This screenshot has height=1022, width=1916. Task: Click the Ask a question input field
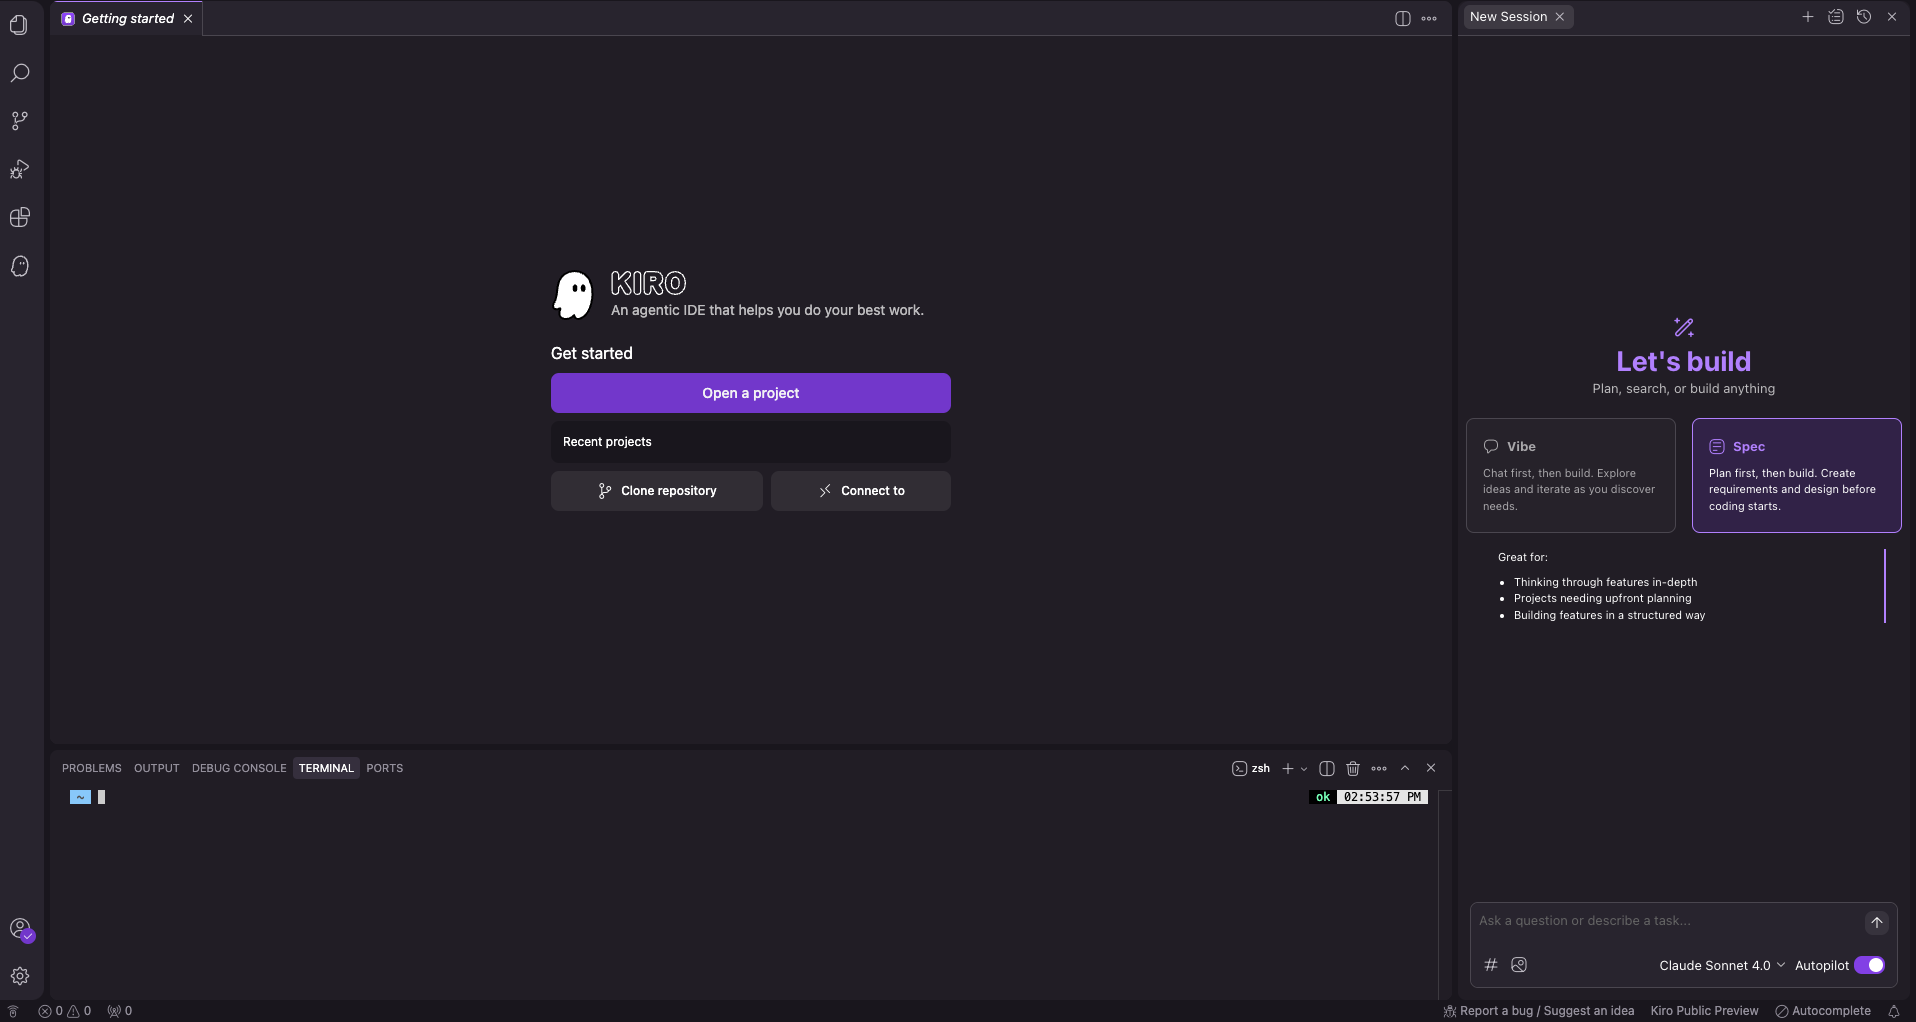click(x=1666, y=921)
